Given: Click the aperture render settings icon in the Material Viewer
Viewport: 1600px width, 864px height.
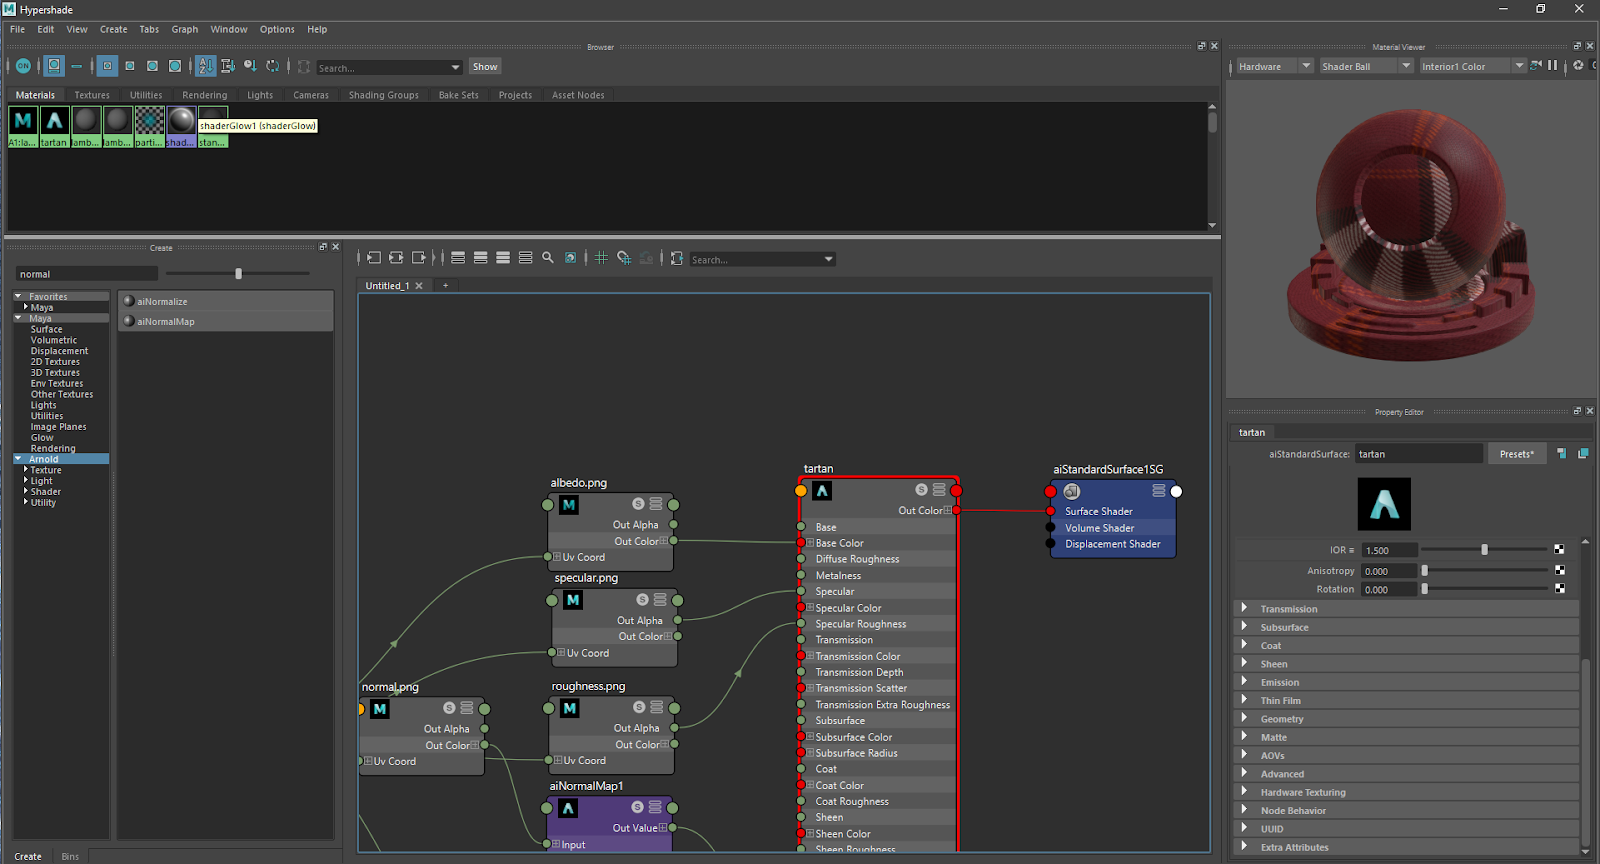Looking at the screenshot, I should (x=1578, y=65).
